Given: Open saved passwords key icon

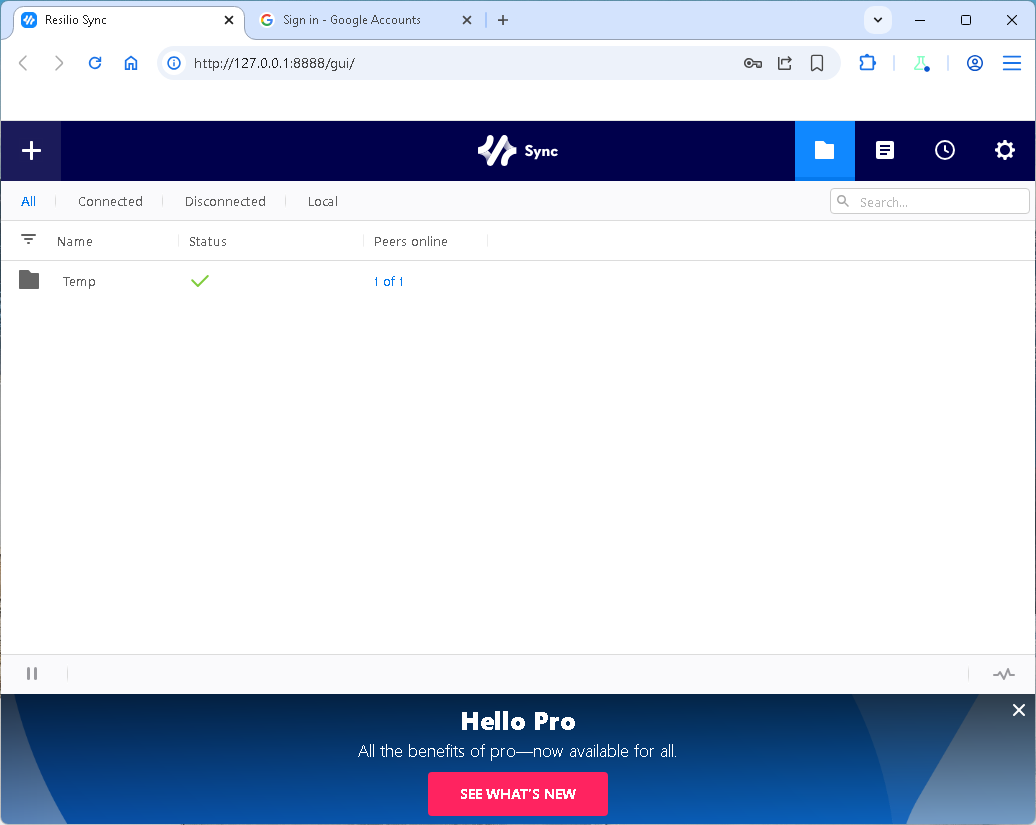Looking at the screenshot, I should (x=753, y=63).
